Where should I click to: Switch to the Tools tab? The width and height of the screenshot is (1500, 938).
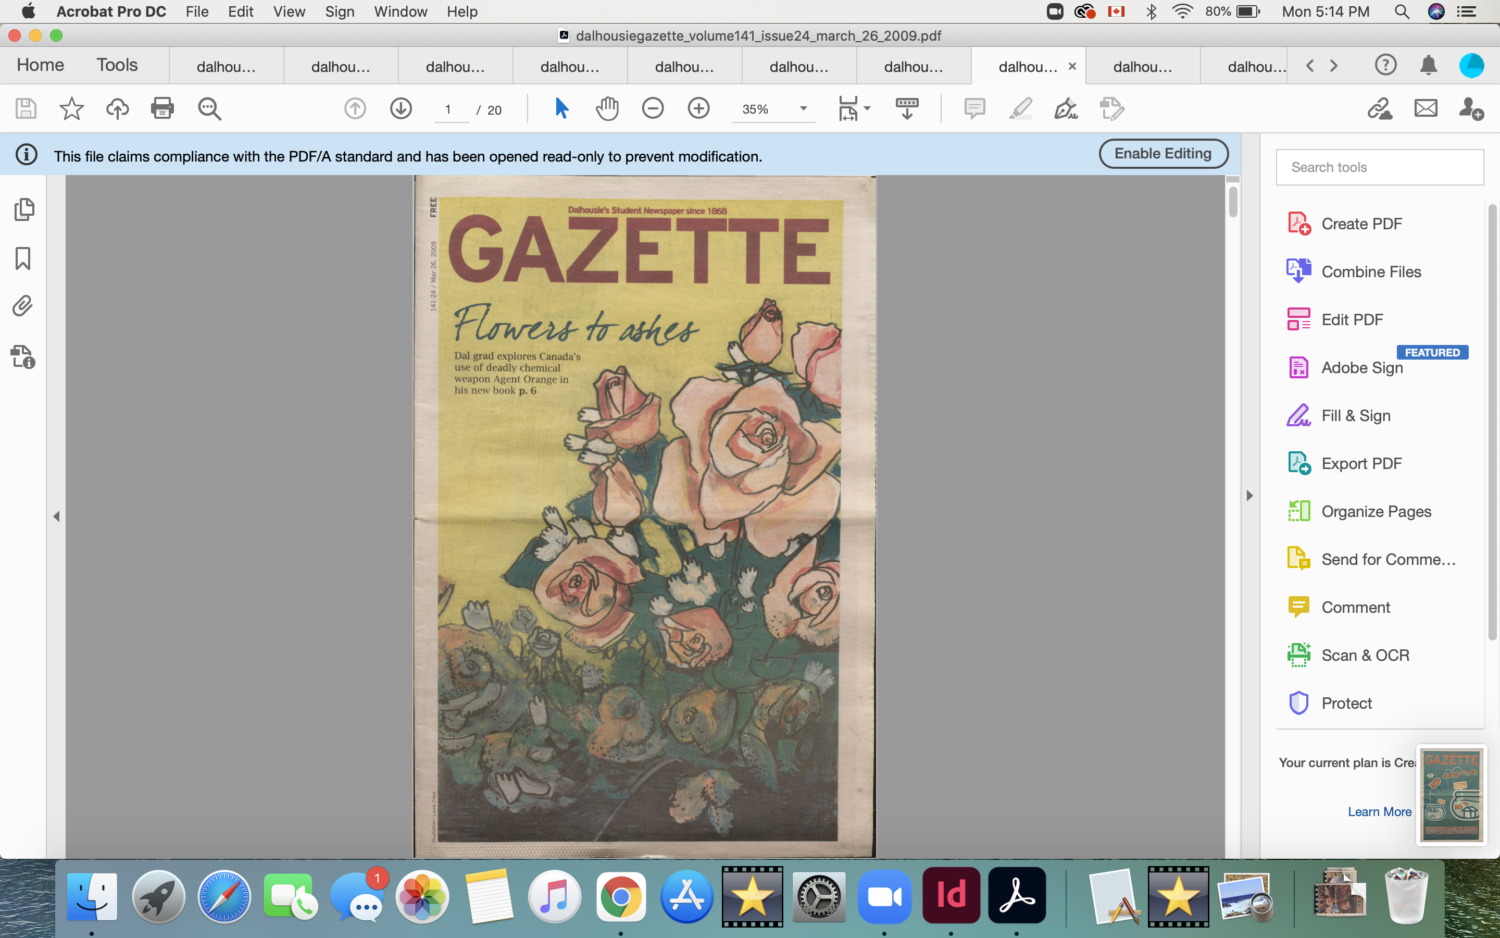[117, 65]
